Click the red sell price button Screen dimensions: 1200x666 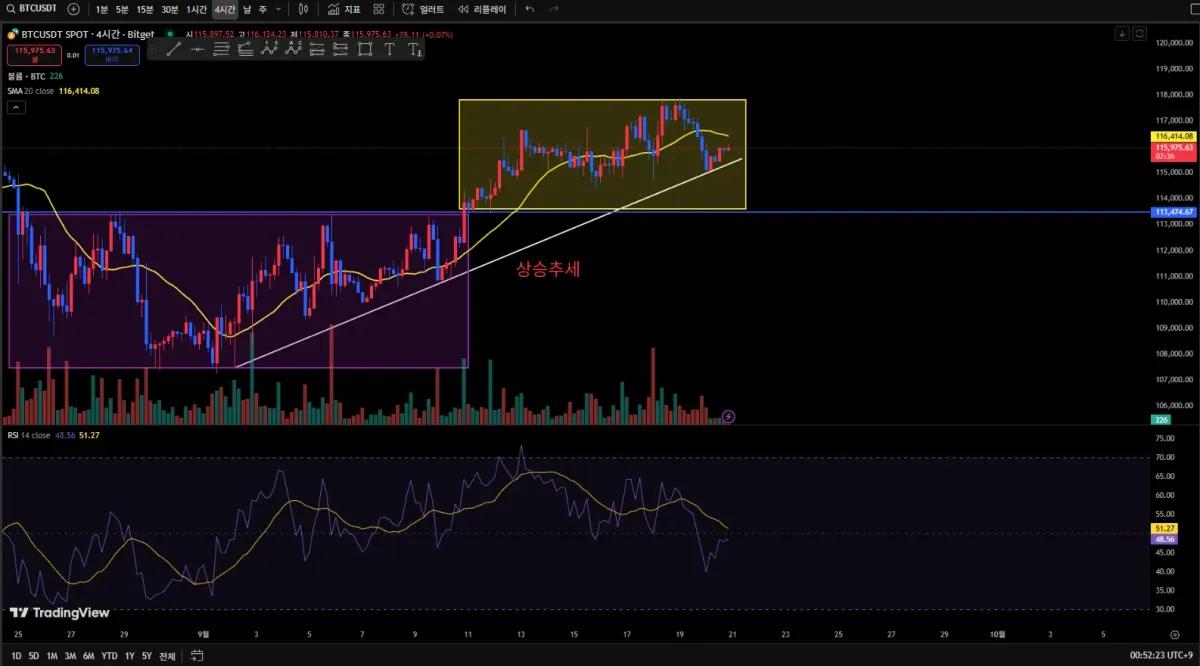click(x=34, y=55)
